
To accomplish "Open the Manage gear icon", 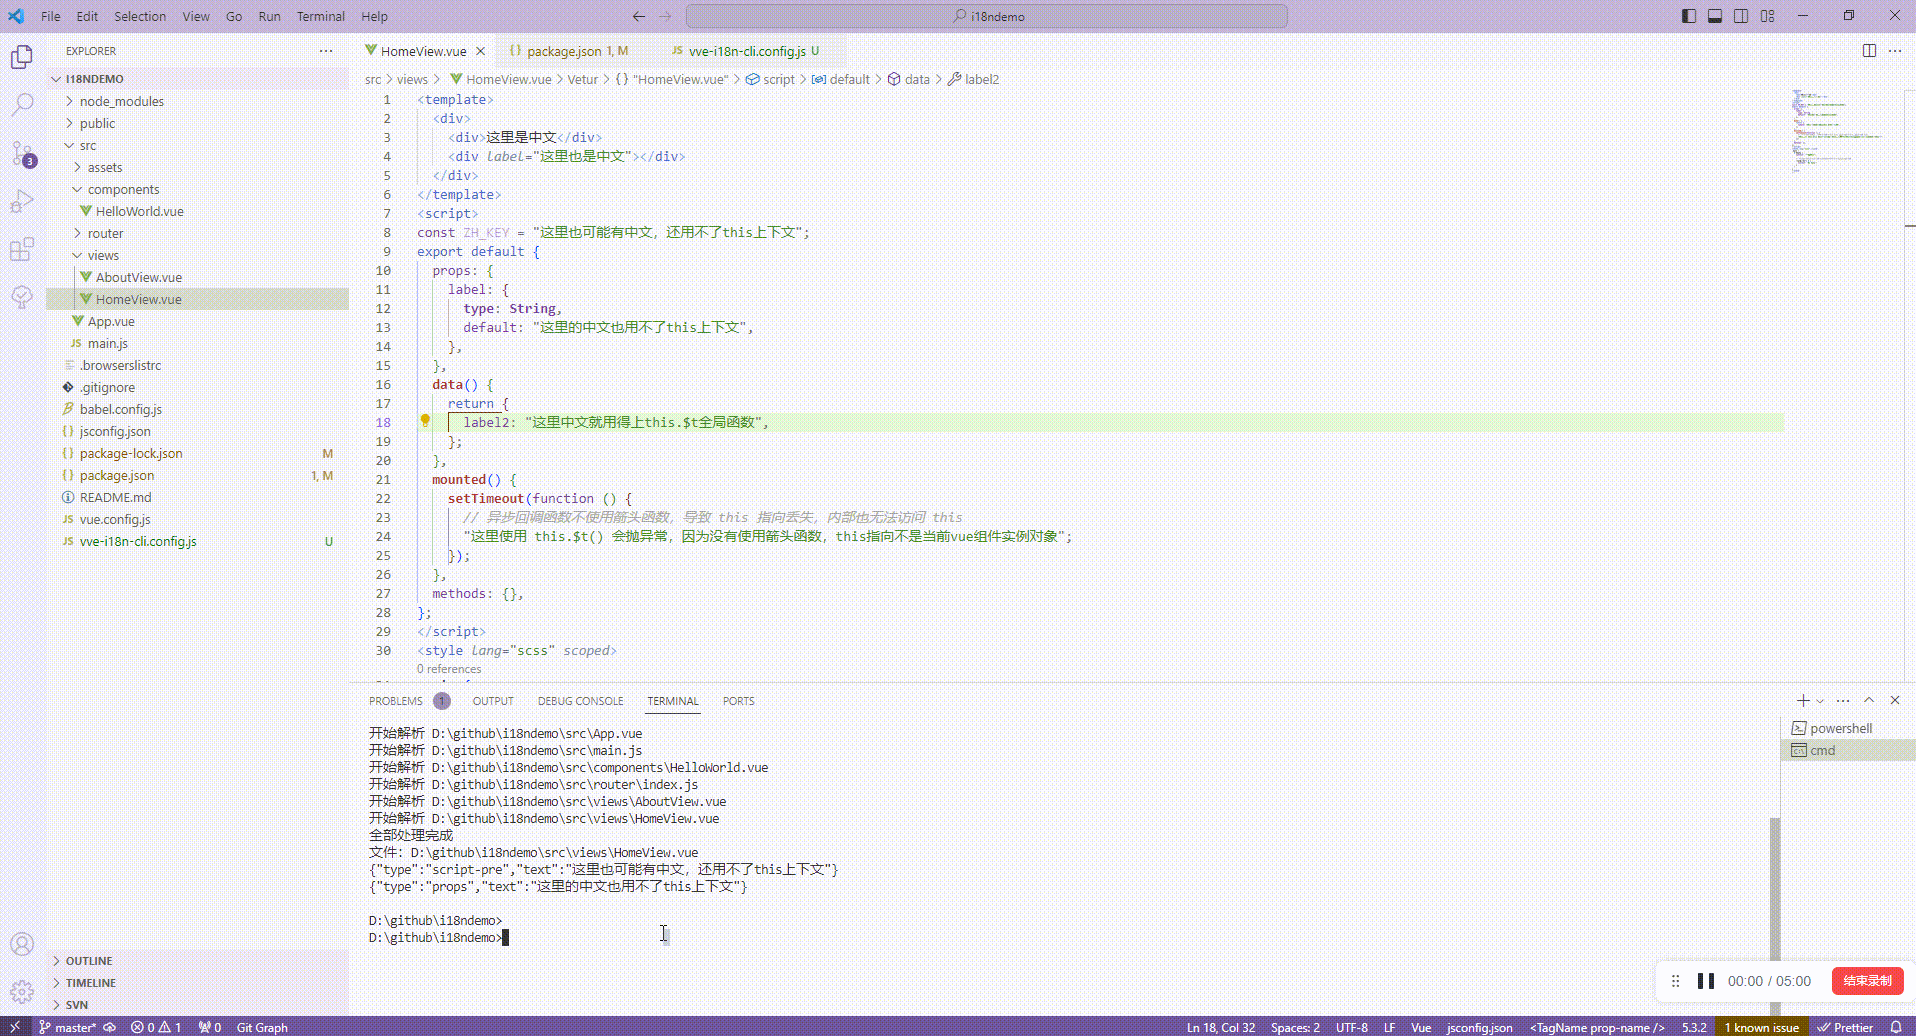I will [22, 992].
